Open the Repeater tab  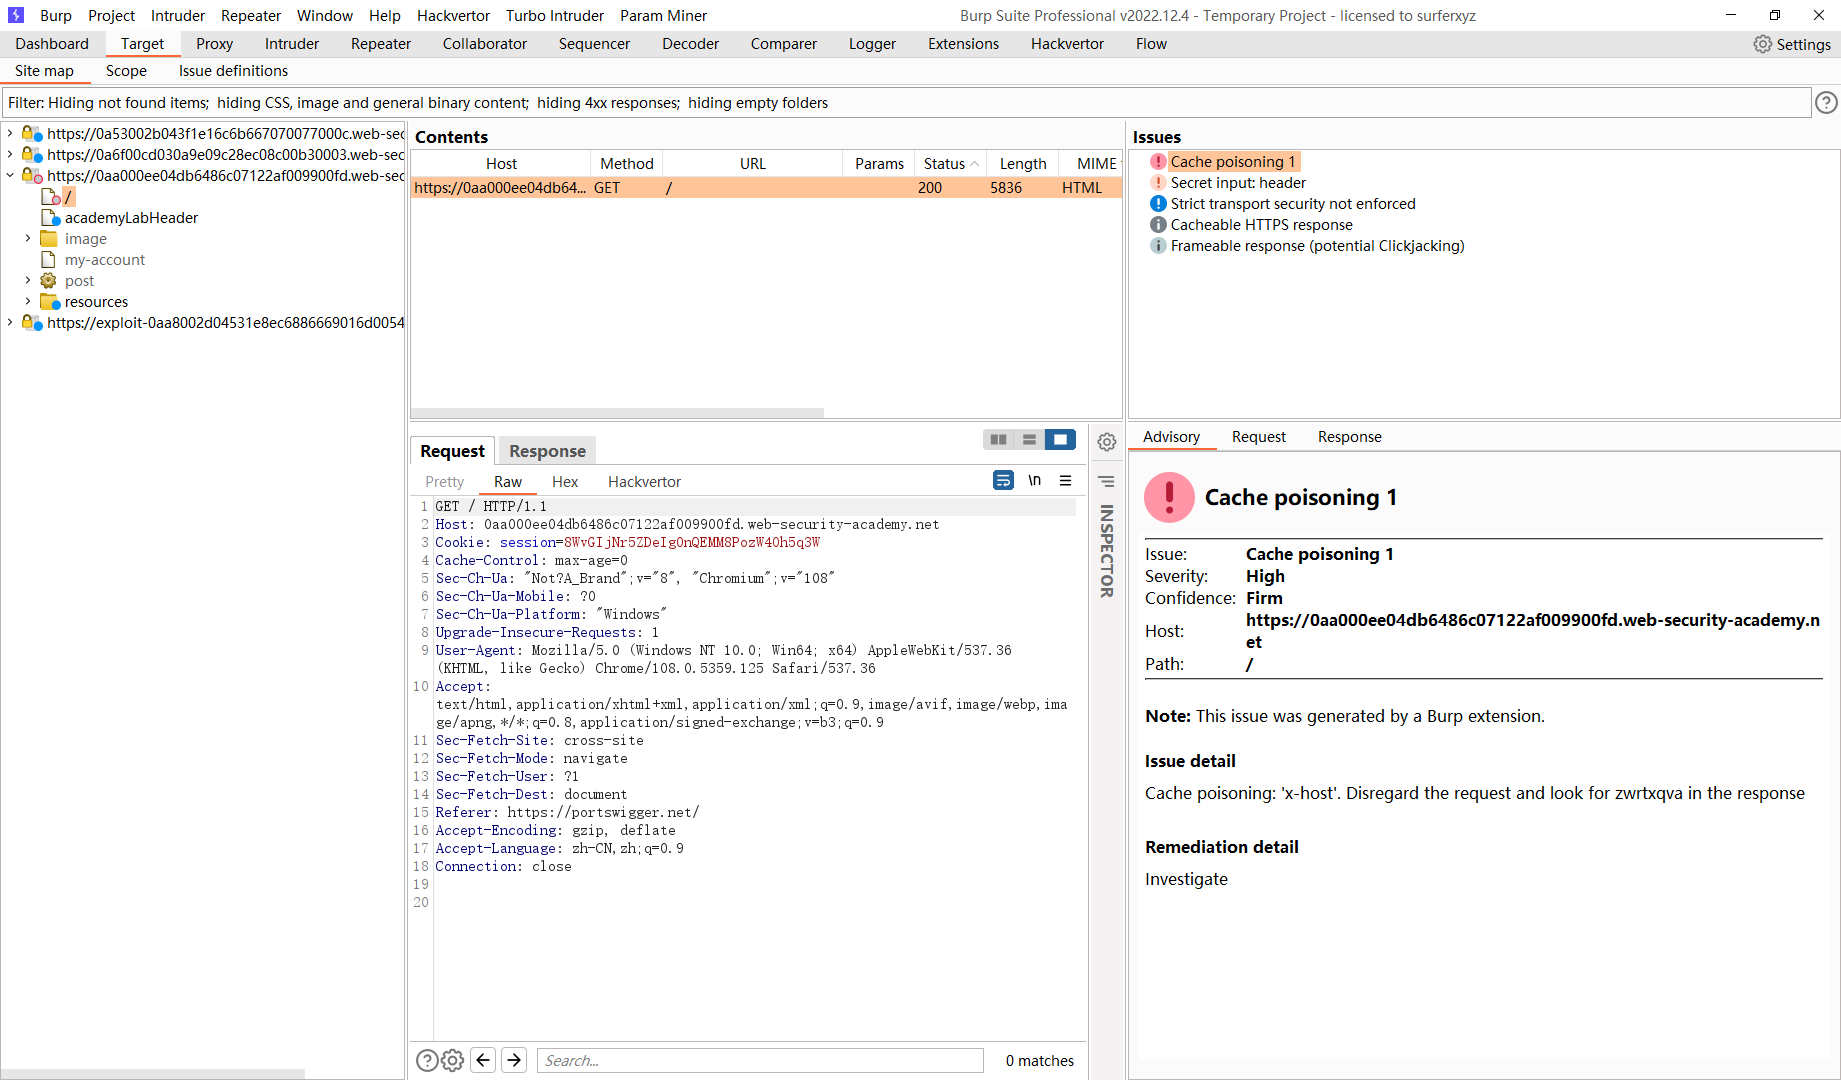380,43
